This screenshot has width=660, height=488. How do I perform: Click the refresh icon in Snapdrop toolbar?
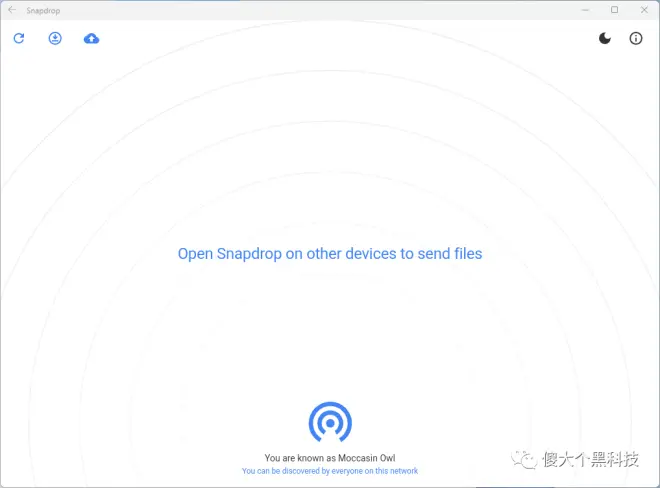[19, 38]
